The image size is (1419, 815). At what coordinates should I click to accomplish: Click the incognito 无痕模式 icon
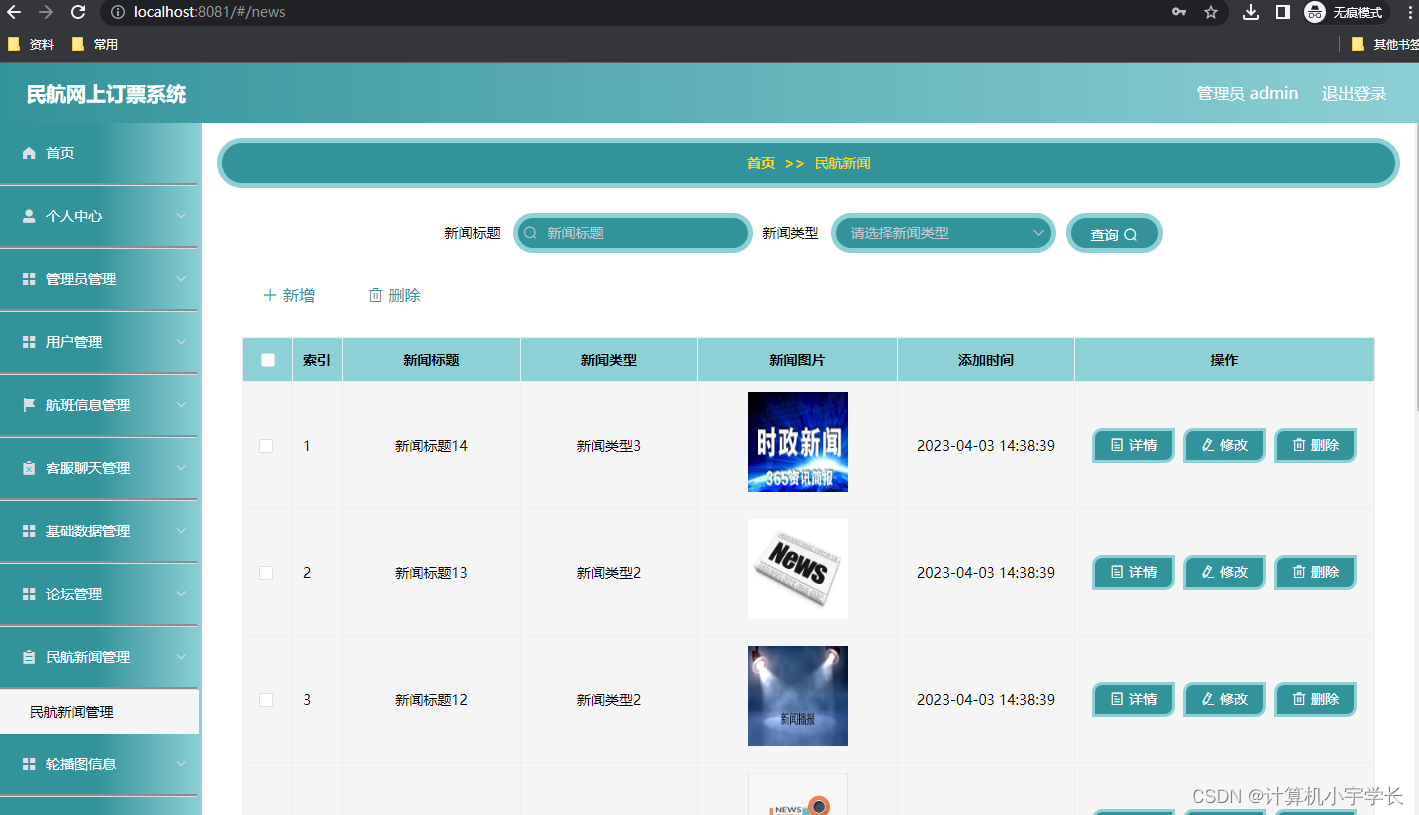tap(1314, 12)
